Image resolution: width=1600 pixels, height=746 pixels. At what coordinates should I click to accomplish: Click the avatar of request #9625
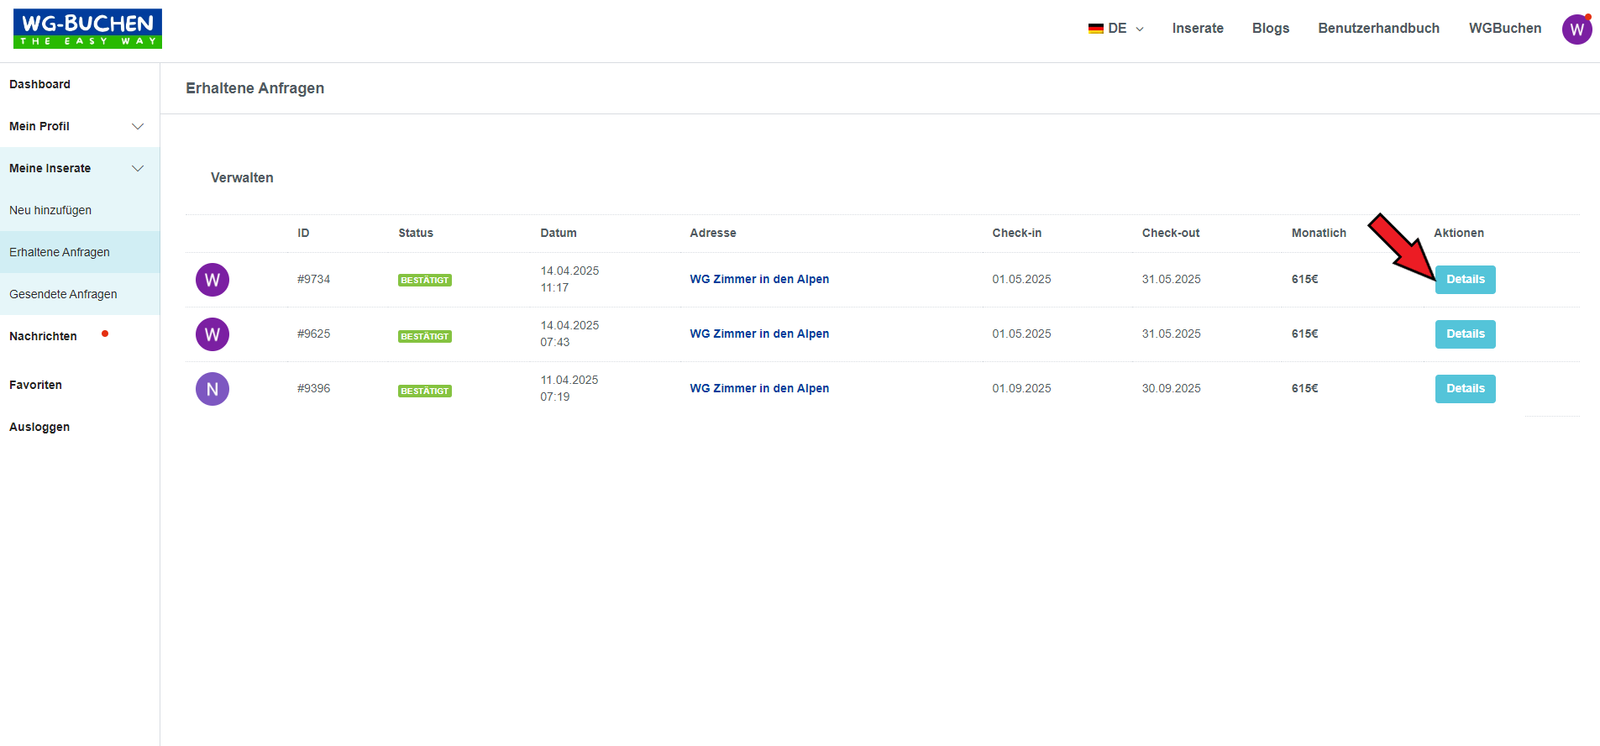[212, 334]
